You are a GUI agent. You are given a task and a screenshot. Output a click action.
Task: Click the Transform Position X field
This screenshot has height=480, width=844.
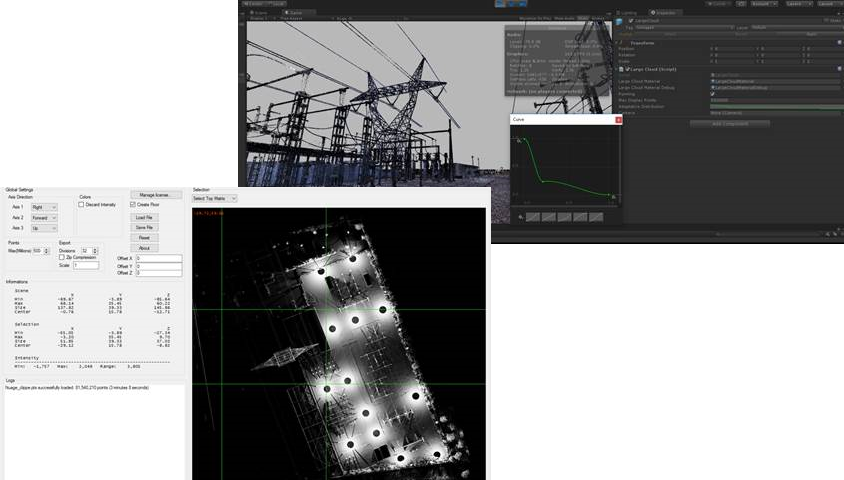pyautogui.click(x=734, y=49)
